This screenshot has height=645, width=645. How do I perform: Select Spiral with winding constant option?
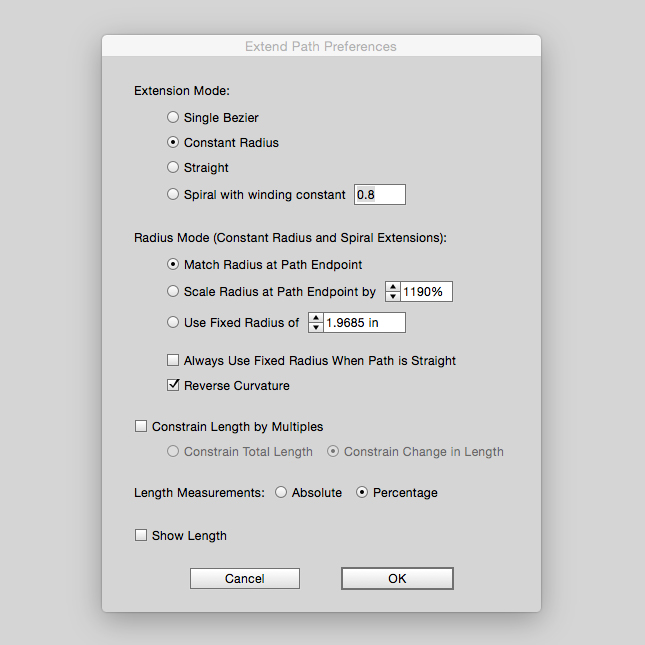point(173,194)
